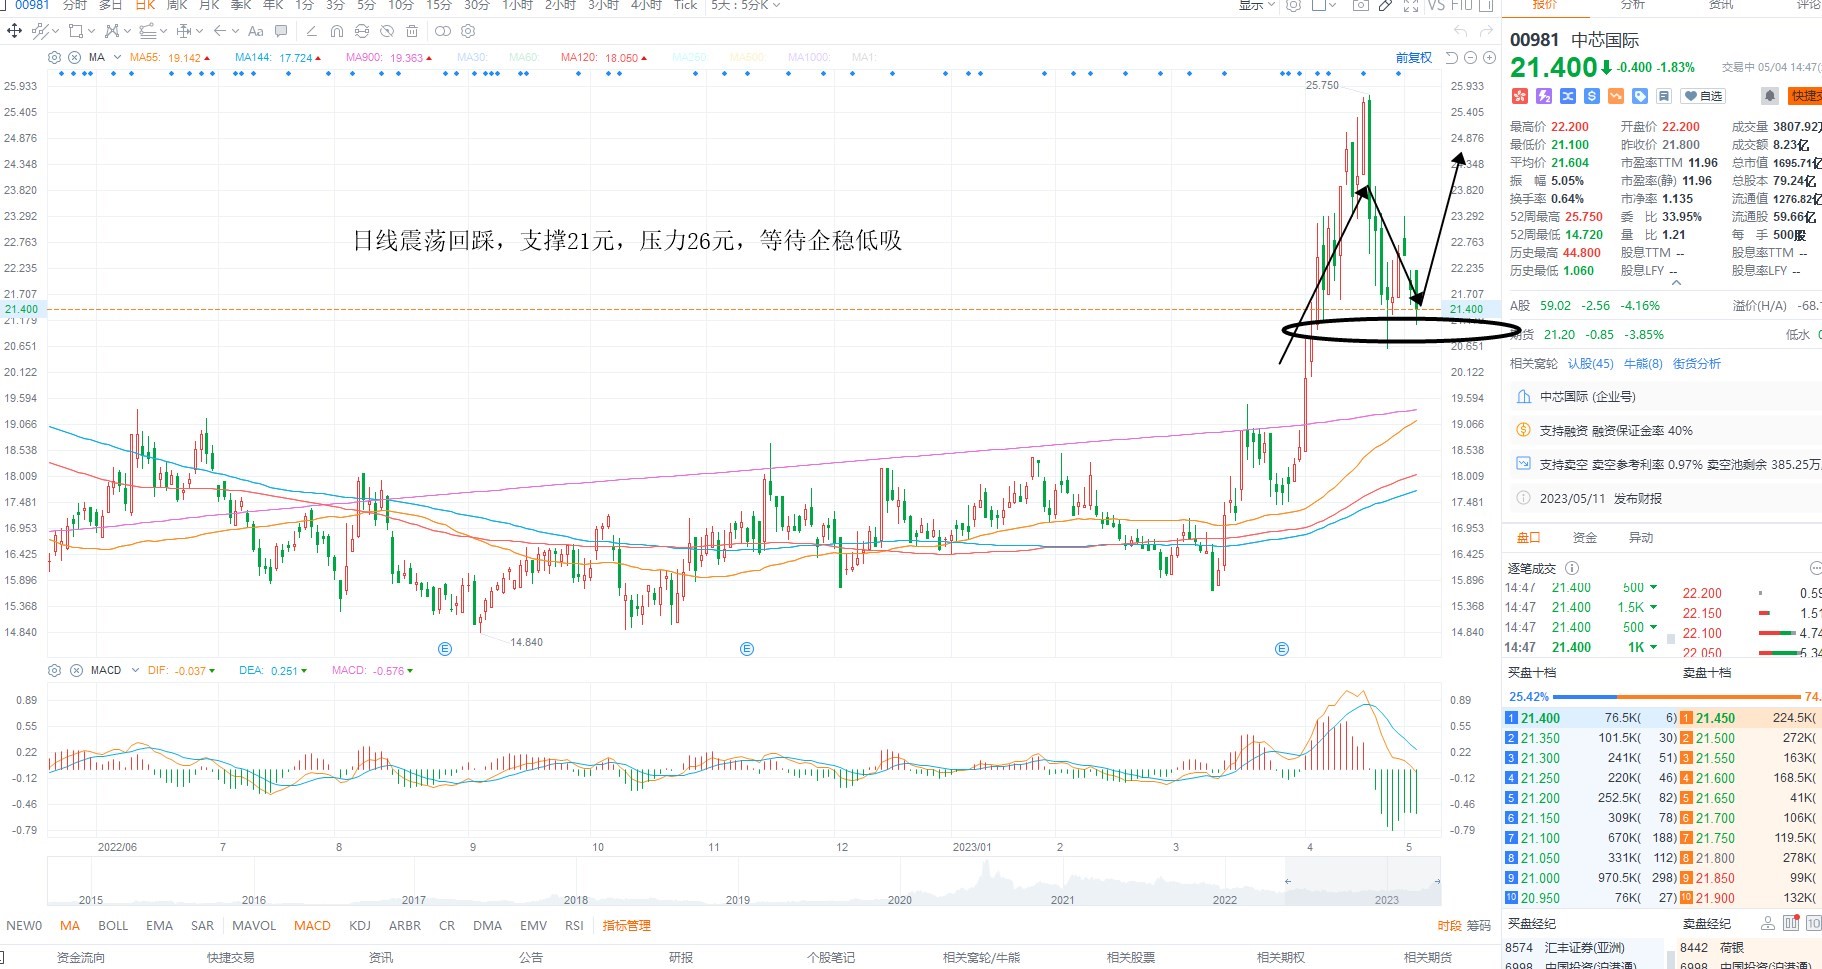Image resolution: width=1822 pixels, height=969 pixels.
Task: Select the crosshair move cursor tool
Action: pyautogui.click(x=14, y=31)
